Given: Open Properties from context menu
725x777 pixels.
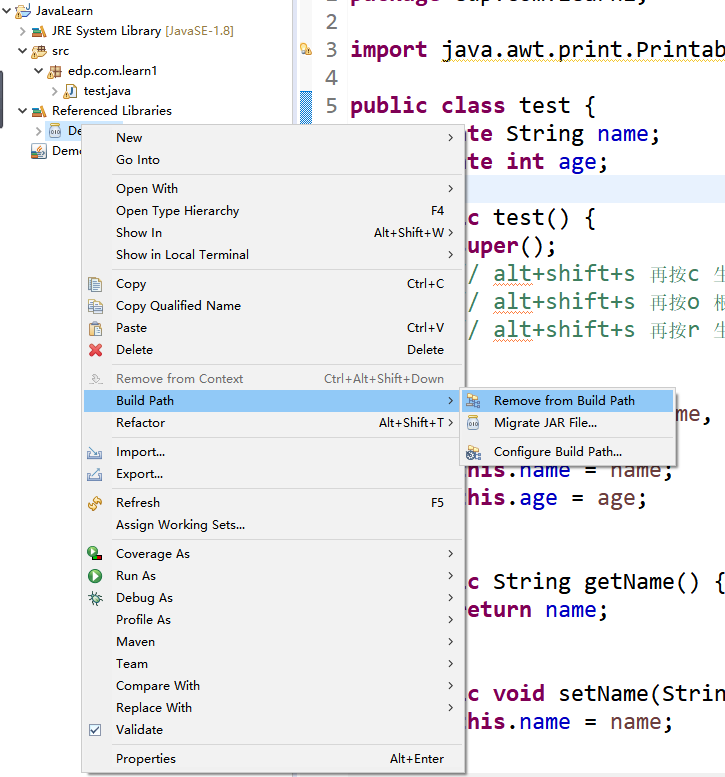Looking at the screenshot, I should tap(273, 759).
